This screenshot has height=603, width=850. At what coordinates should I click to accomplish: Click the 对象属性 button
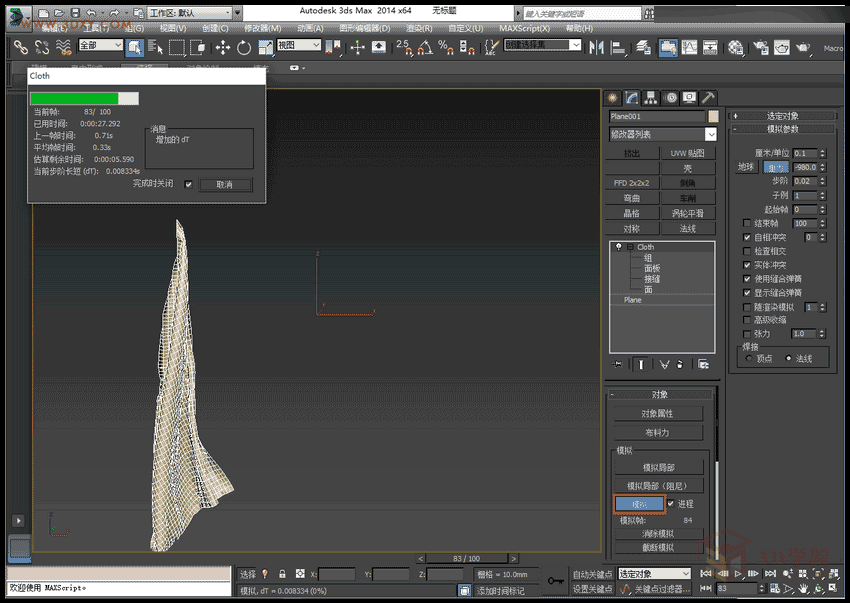coord(657,414)
